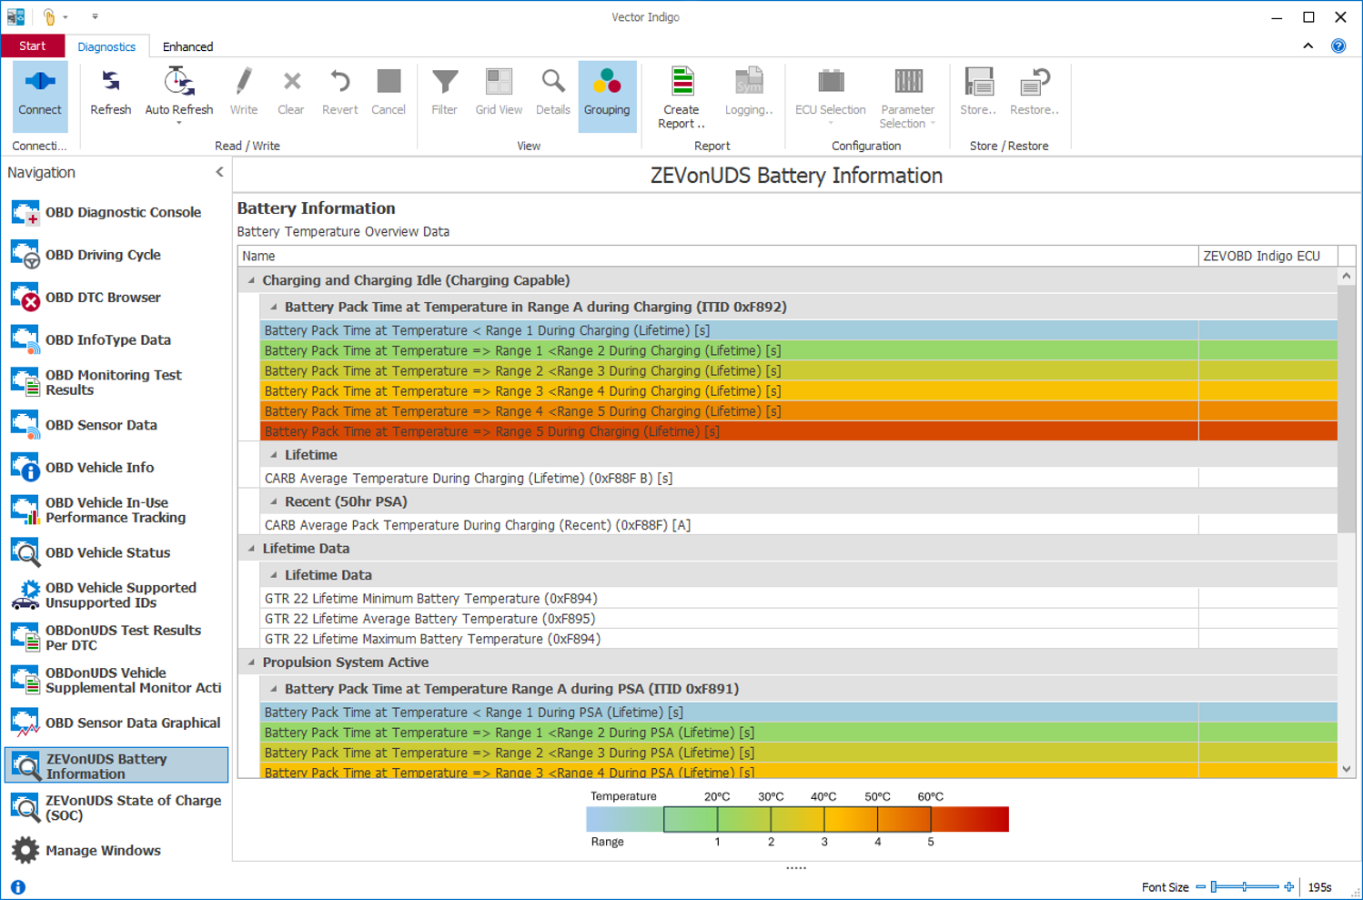The image size is (1363, 900).
Task: Click the Revert arrow icon
Action: tap(340, 81)
